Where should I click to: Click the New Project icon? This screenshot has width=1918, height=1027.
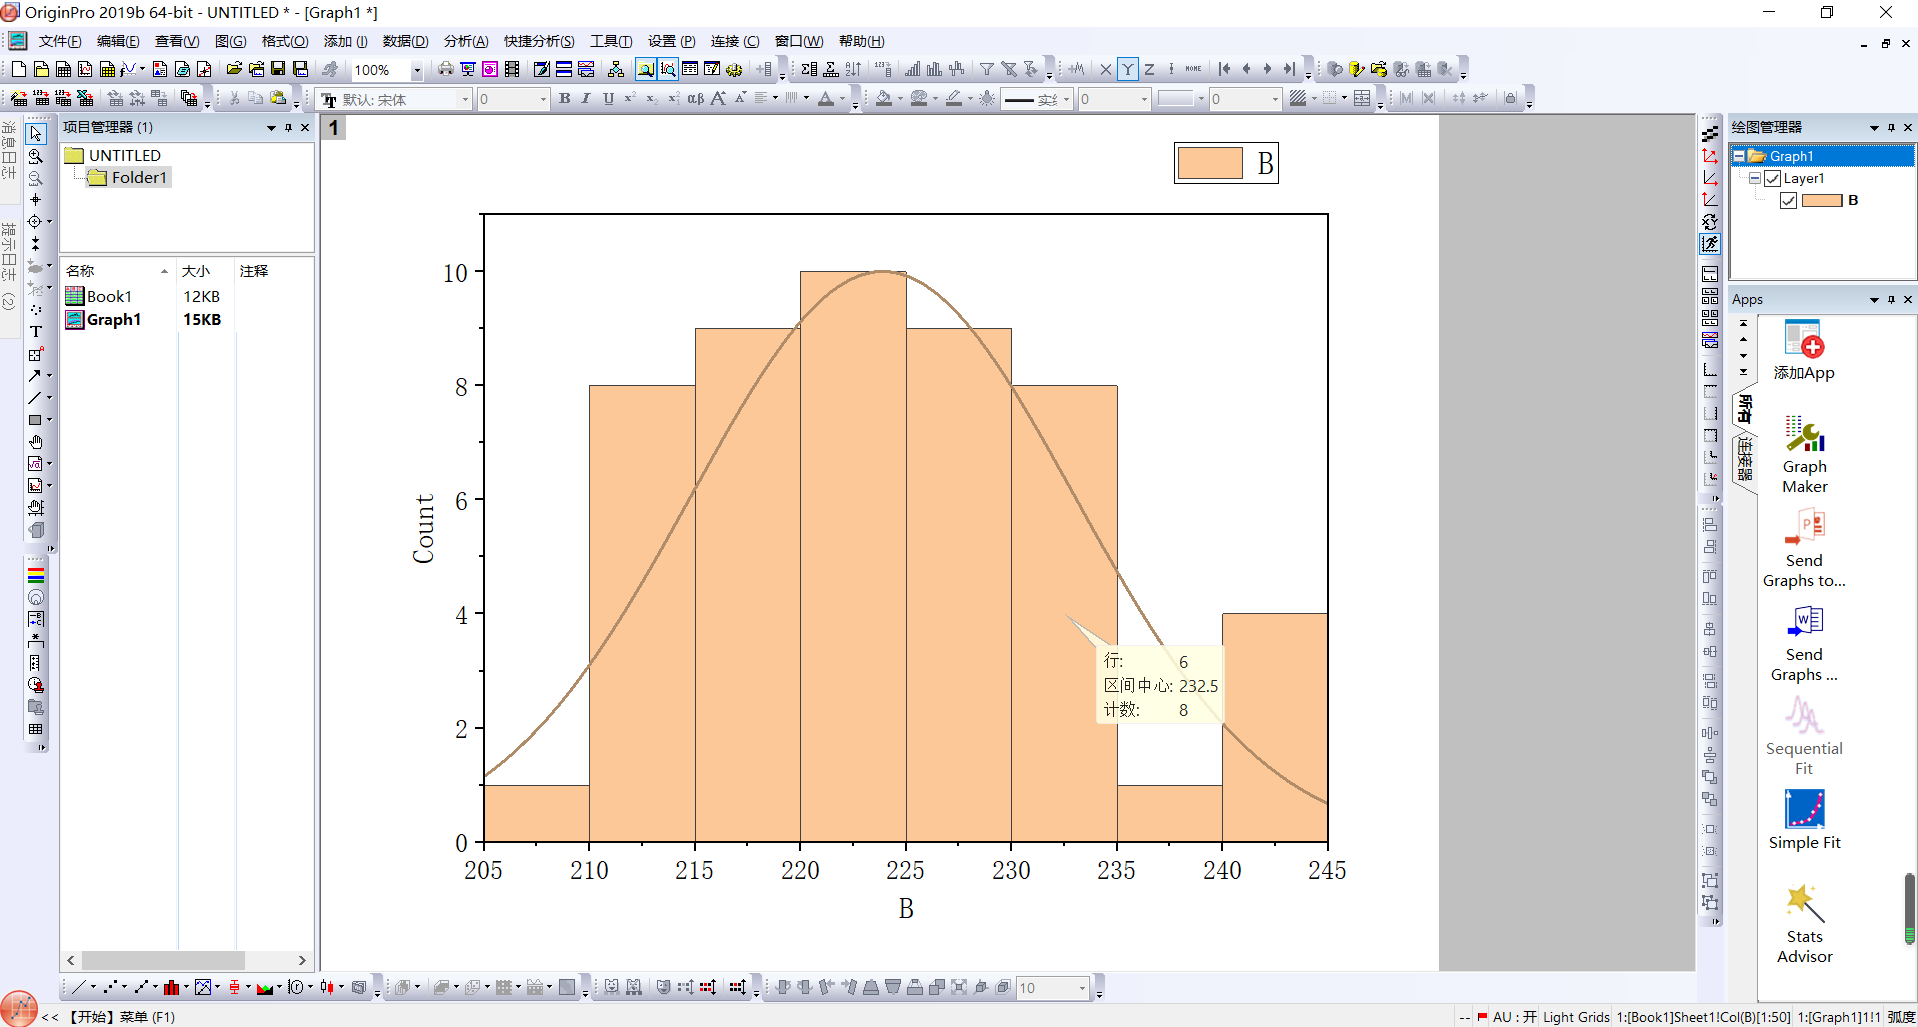coord(19,69)
